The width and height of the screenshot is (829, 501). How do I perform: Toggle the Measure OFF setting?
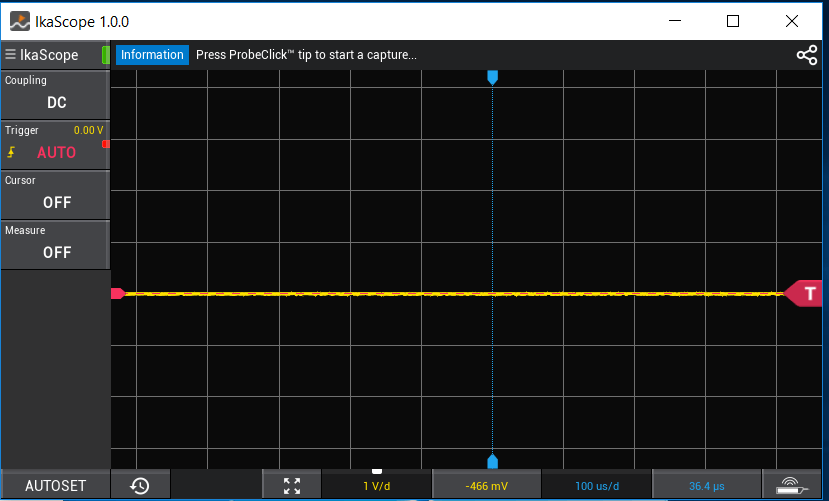[56, 252]
